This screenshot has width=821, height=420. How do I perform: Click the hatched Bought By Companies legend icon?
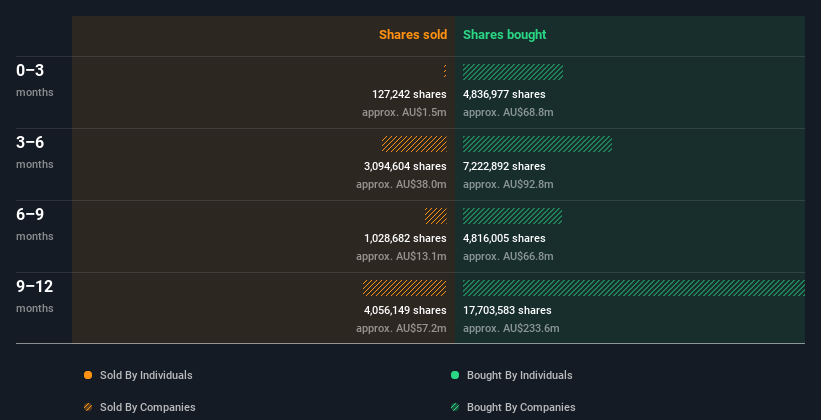pos(455,407)
